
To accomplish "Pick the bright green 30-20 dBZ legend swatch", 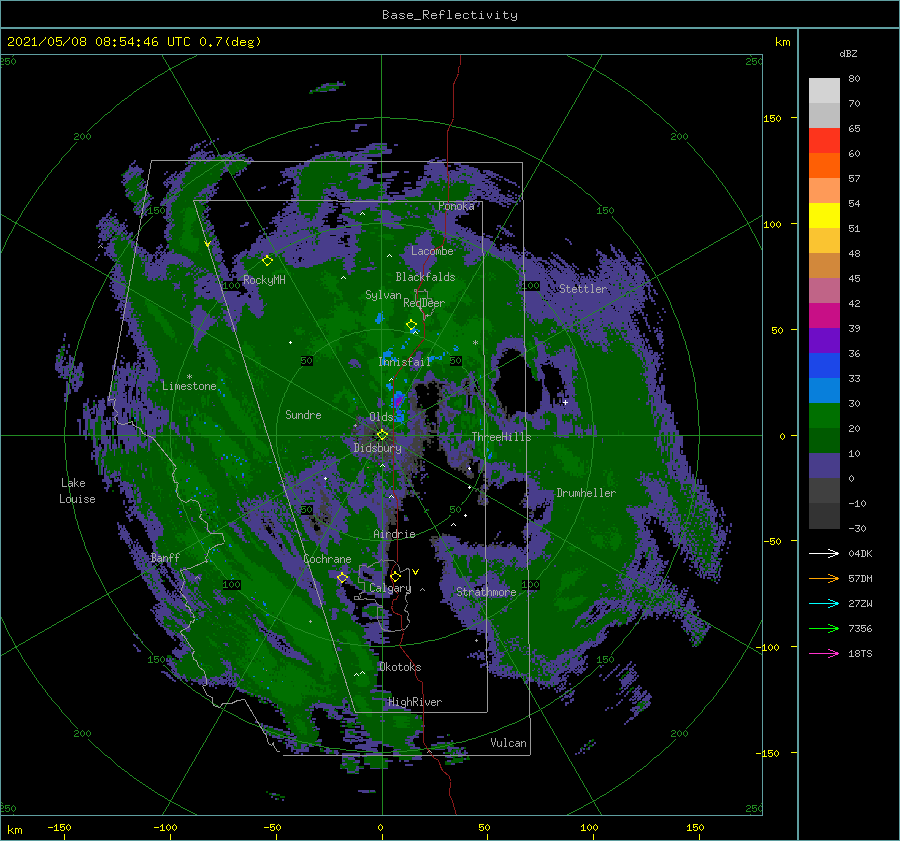I will (824, 416).
